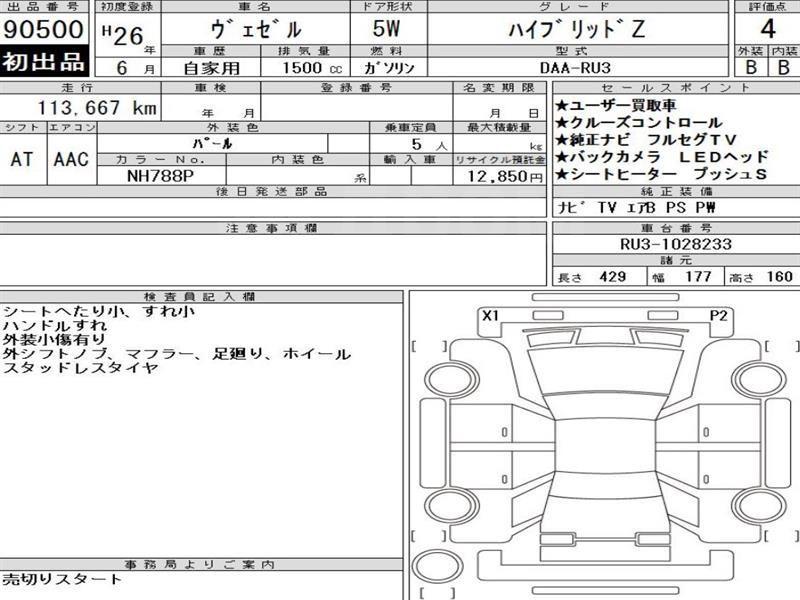Select the exterior color パール

(212, 143)
